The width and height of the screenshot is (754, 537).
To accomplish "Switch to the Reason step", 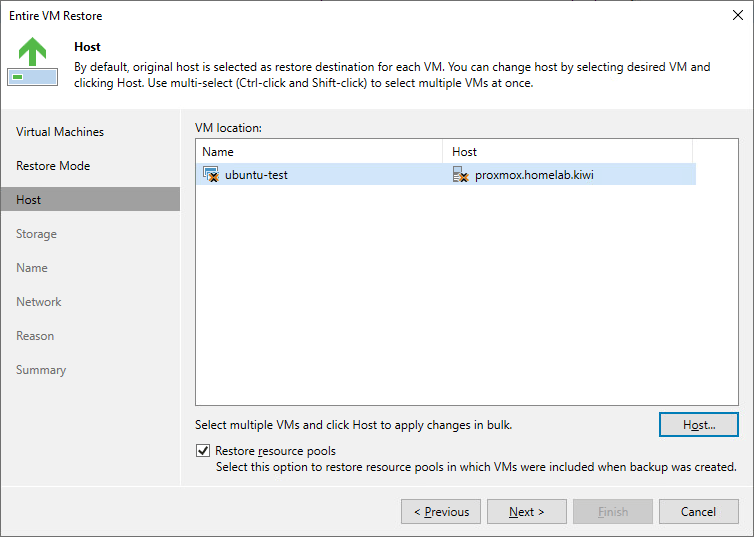I will point(35,336).
